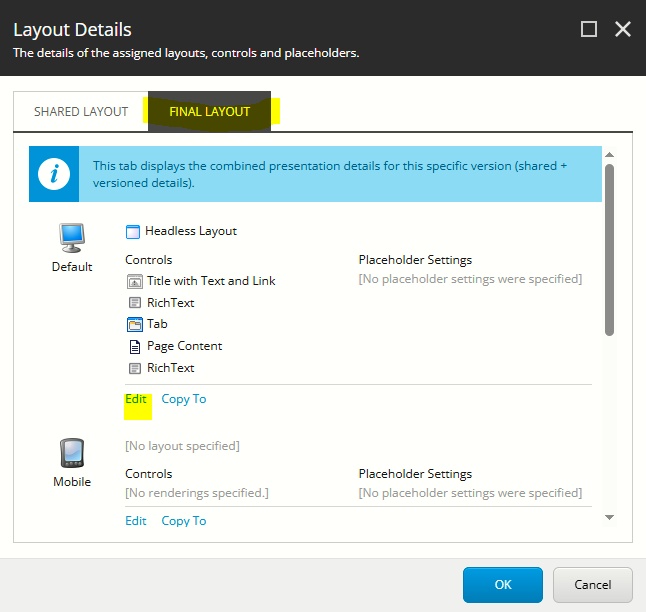This screenshot has height=612, width=646.
Task: Click the Page Content document icon
Action: 135,347
